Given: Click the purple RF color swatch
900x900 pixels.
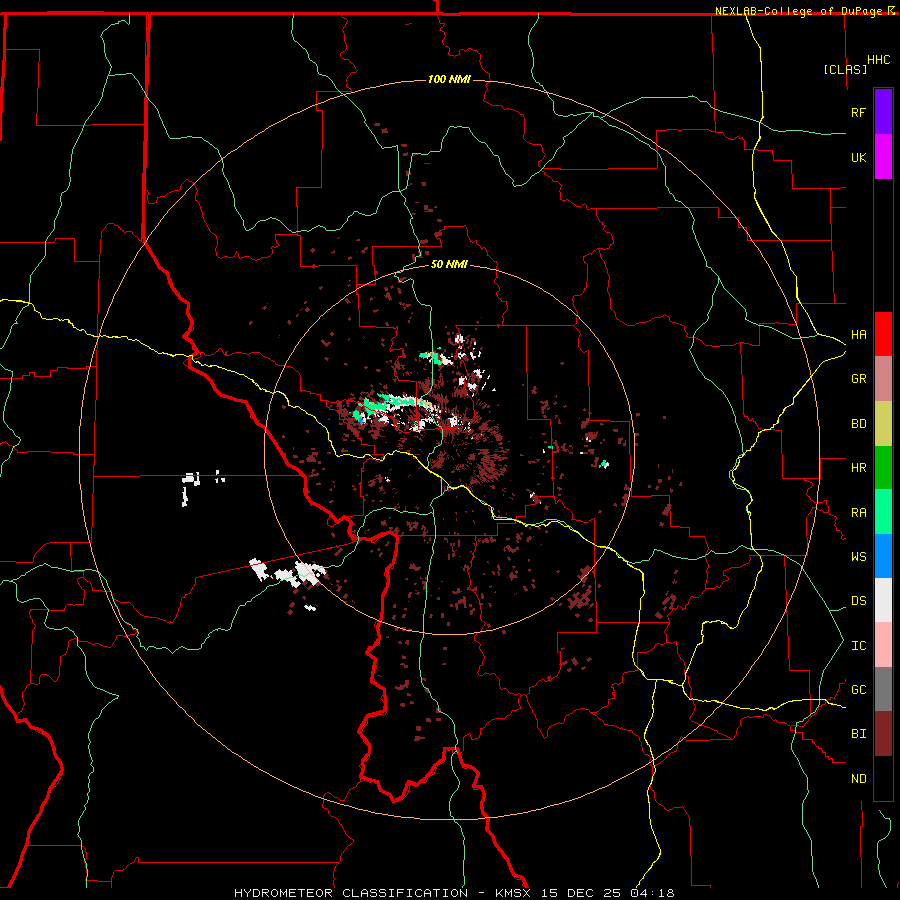Looking at the screenshot, I should point(883,111).
